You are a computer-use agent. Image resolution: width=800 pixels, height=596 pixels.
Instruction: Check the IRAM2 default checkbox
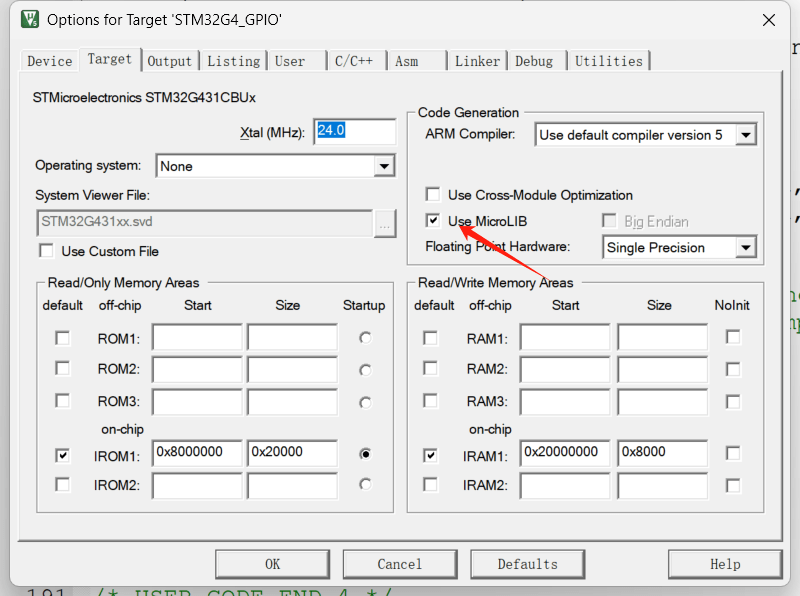click(430, 484)
